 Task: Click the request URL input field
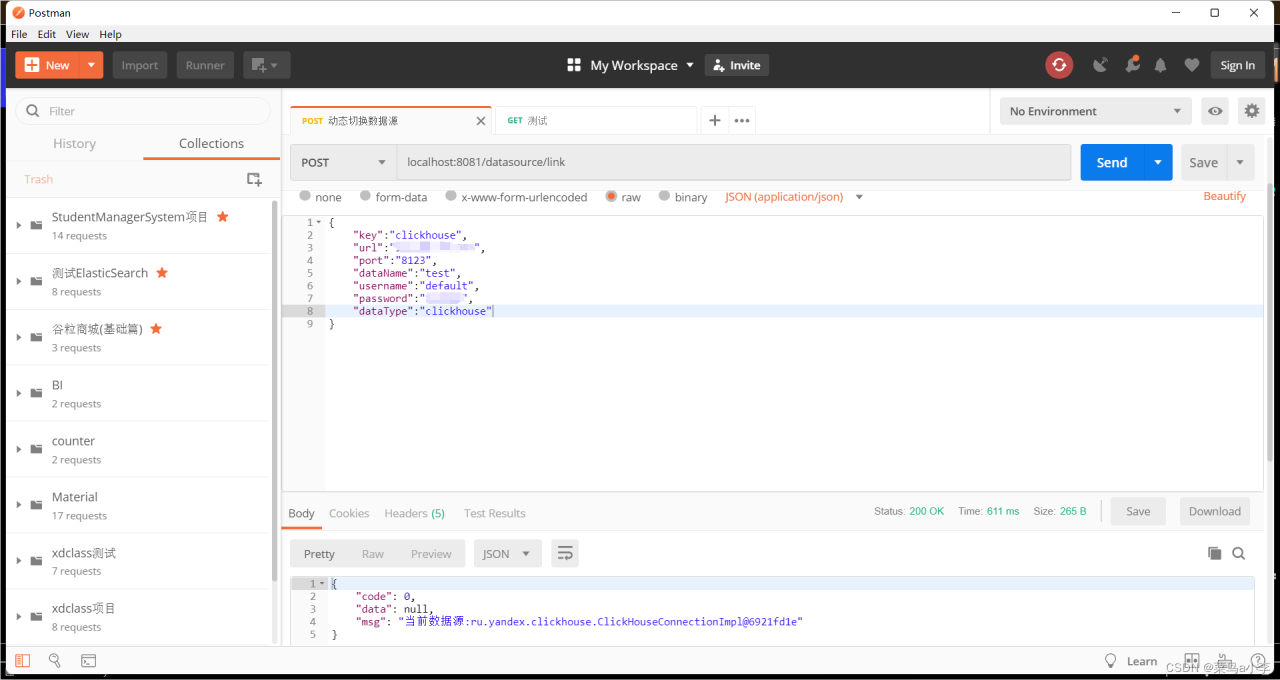[734, 162]
